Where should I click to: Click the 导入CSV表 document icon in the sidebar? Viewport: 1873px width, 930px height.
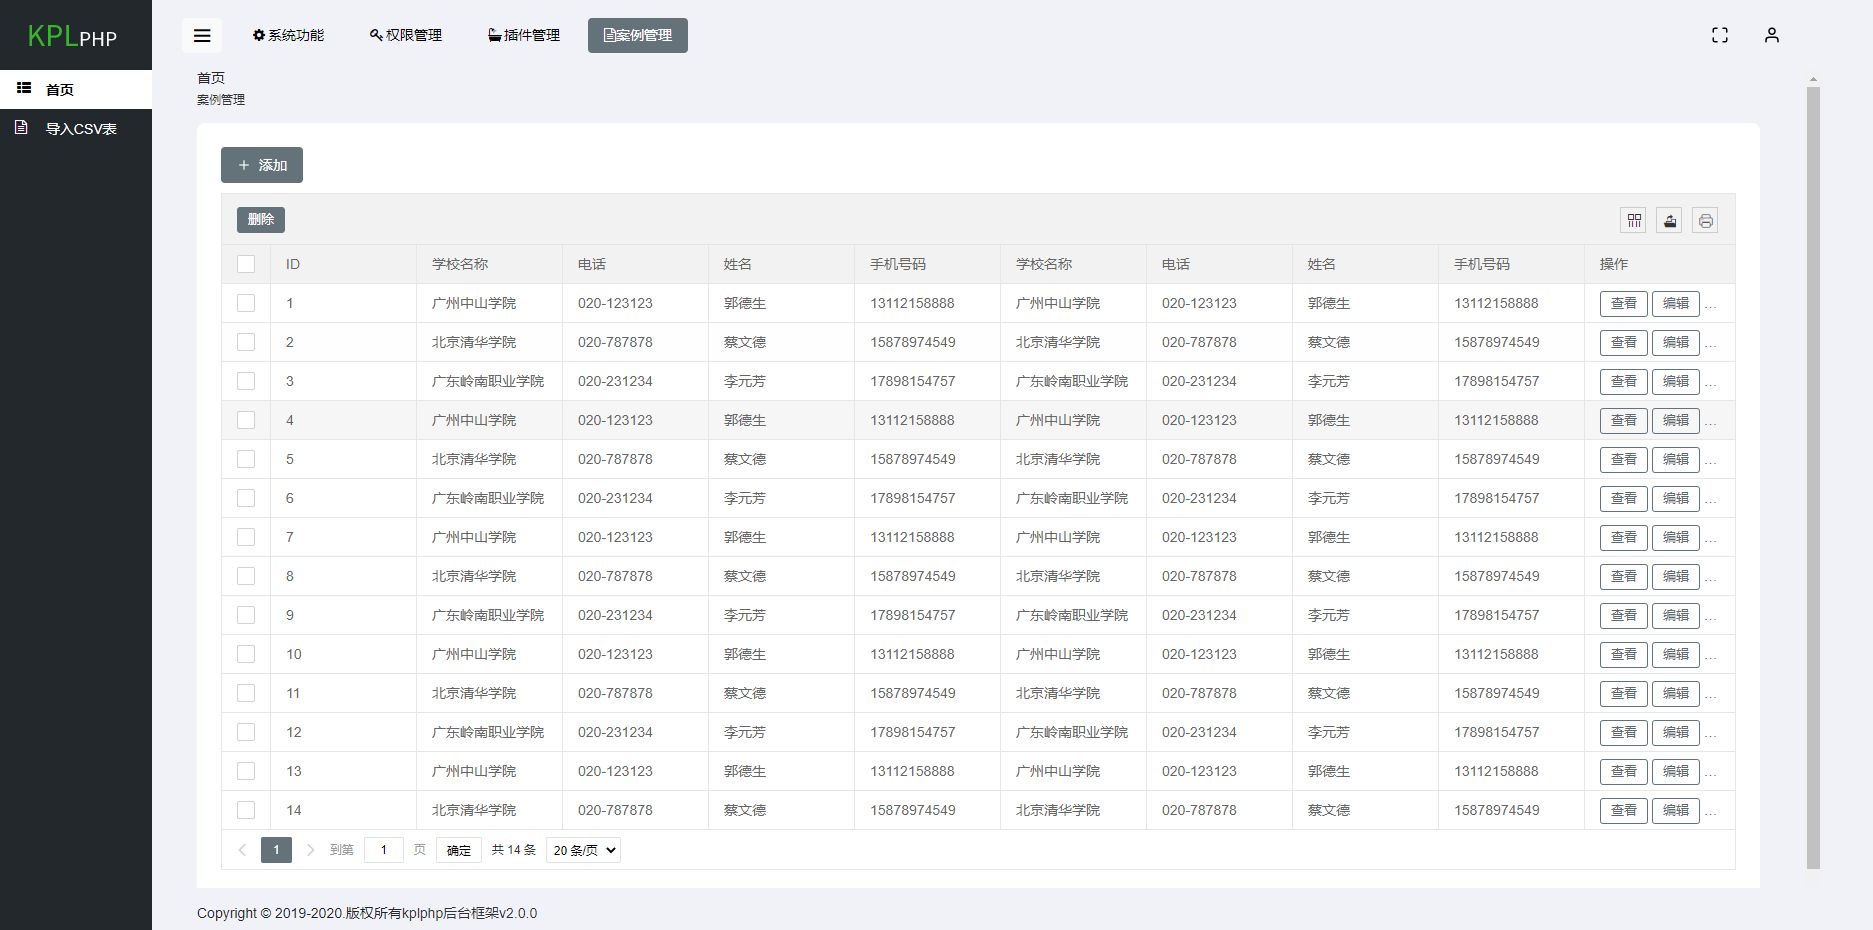(x=21, y=127)
